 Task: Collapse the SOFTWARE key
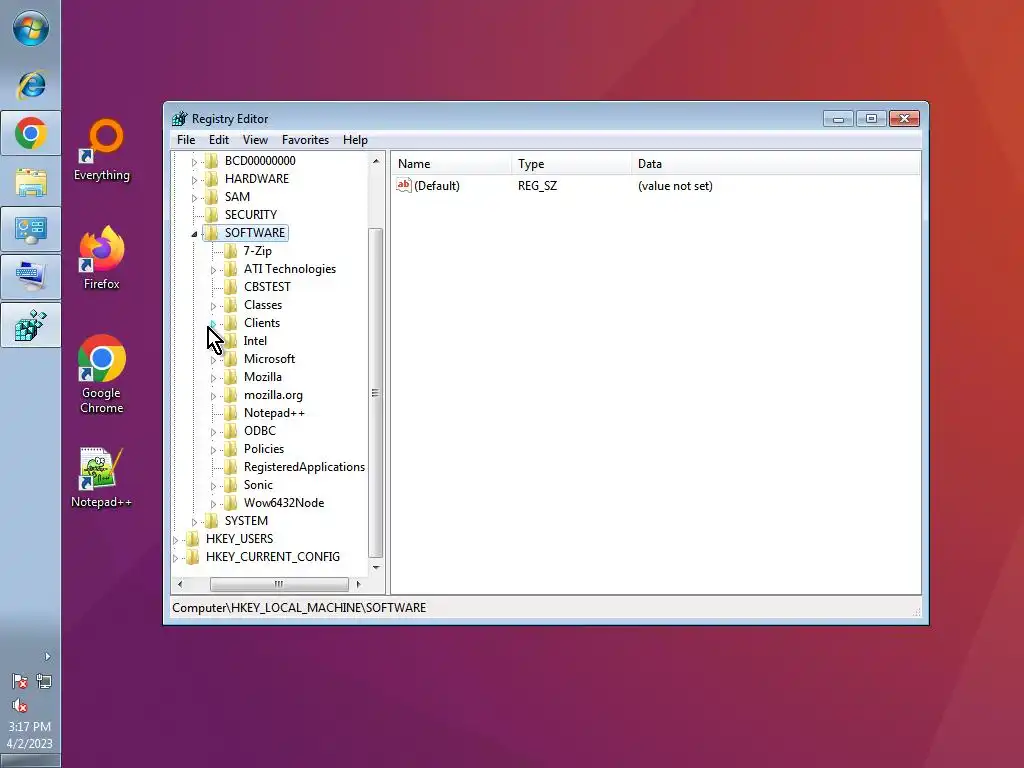[x=194, y=234]
